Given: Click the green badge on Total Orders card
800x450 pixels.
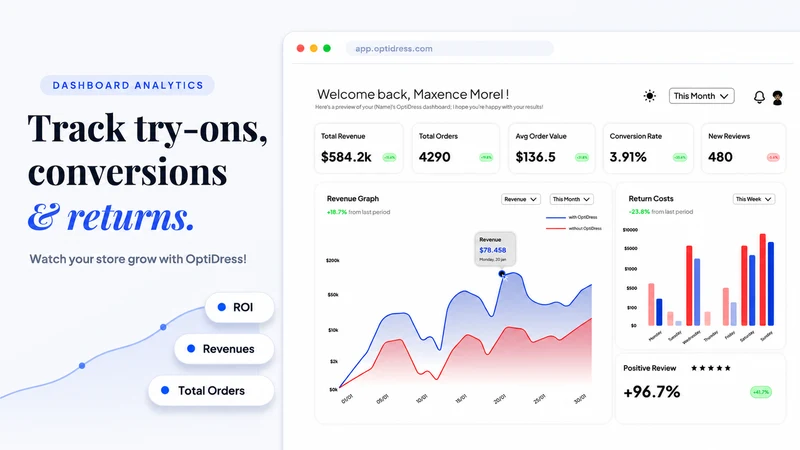Looking at the screenshot, I should coord(486,158).
